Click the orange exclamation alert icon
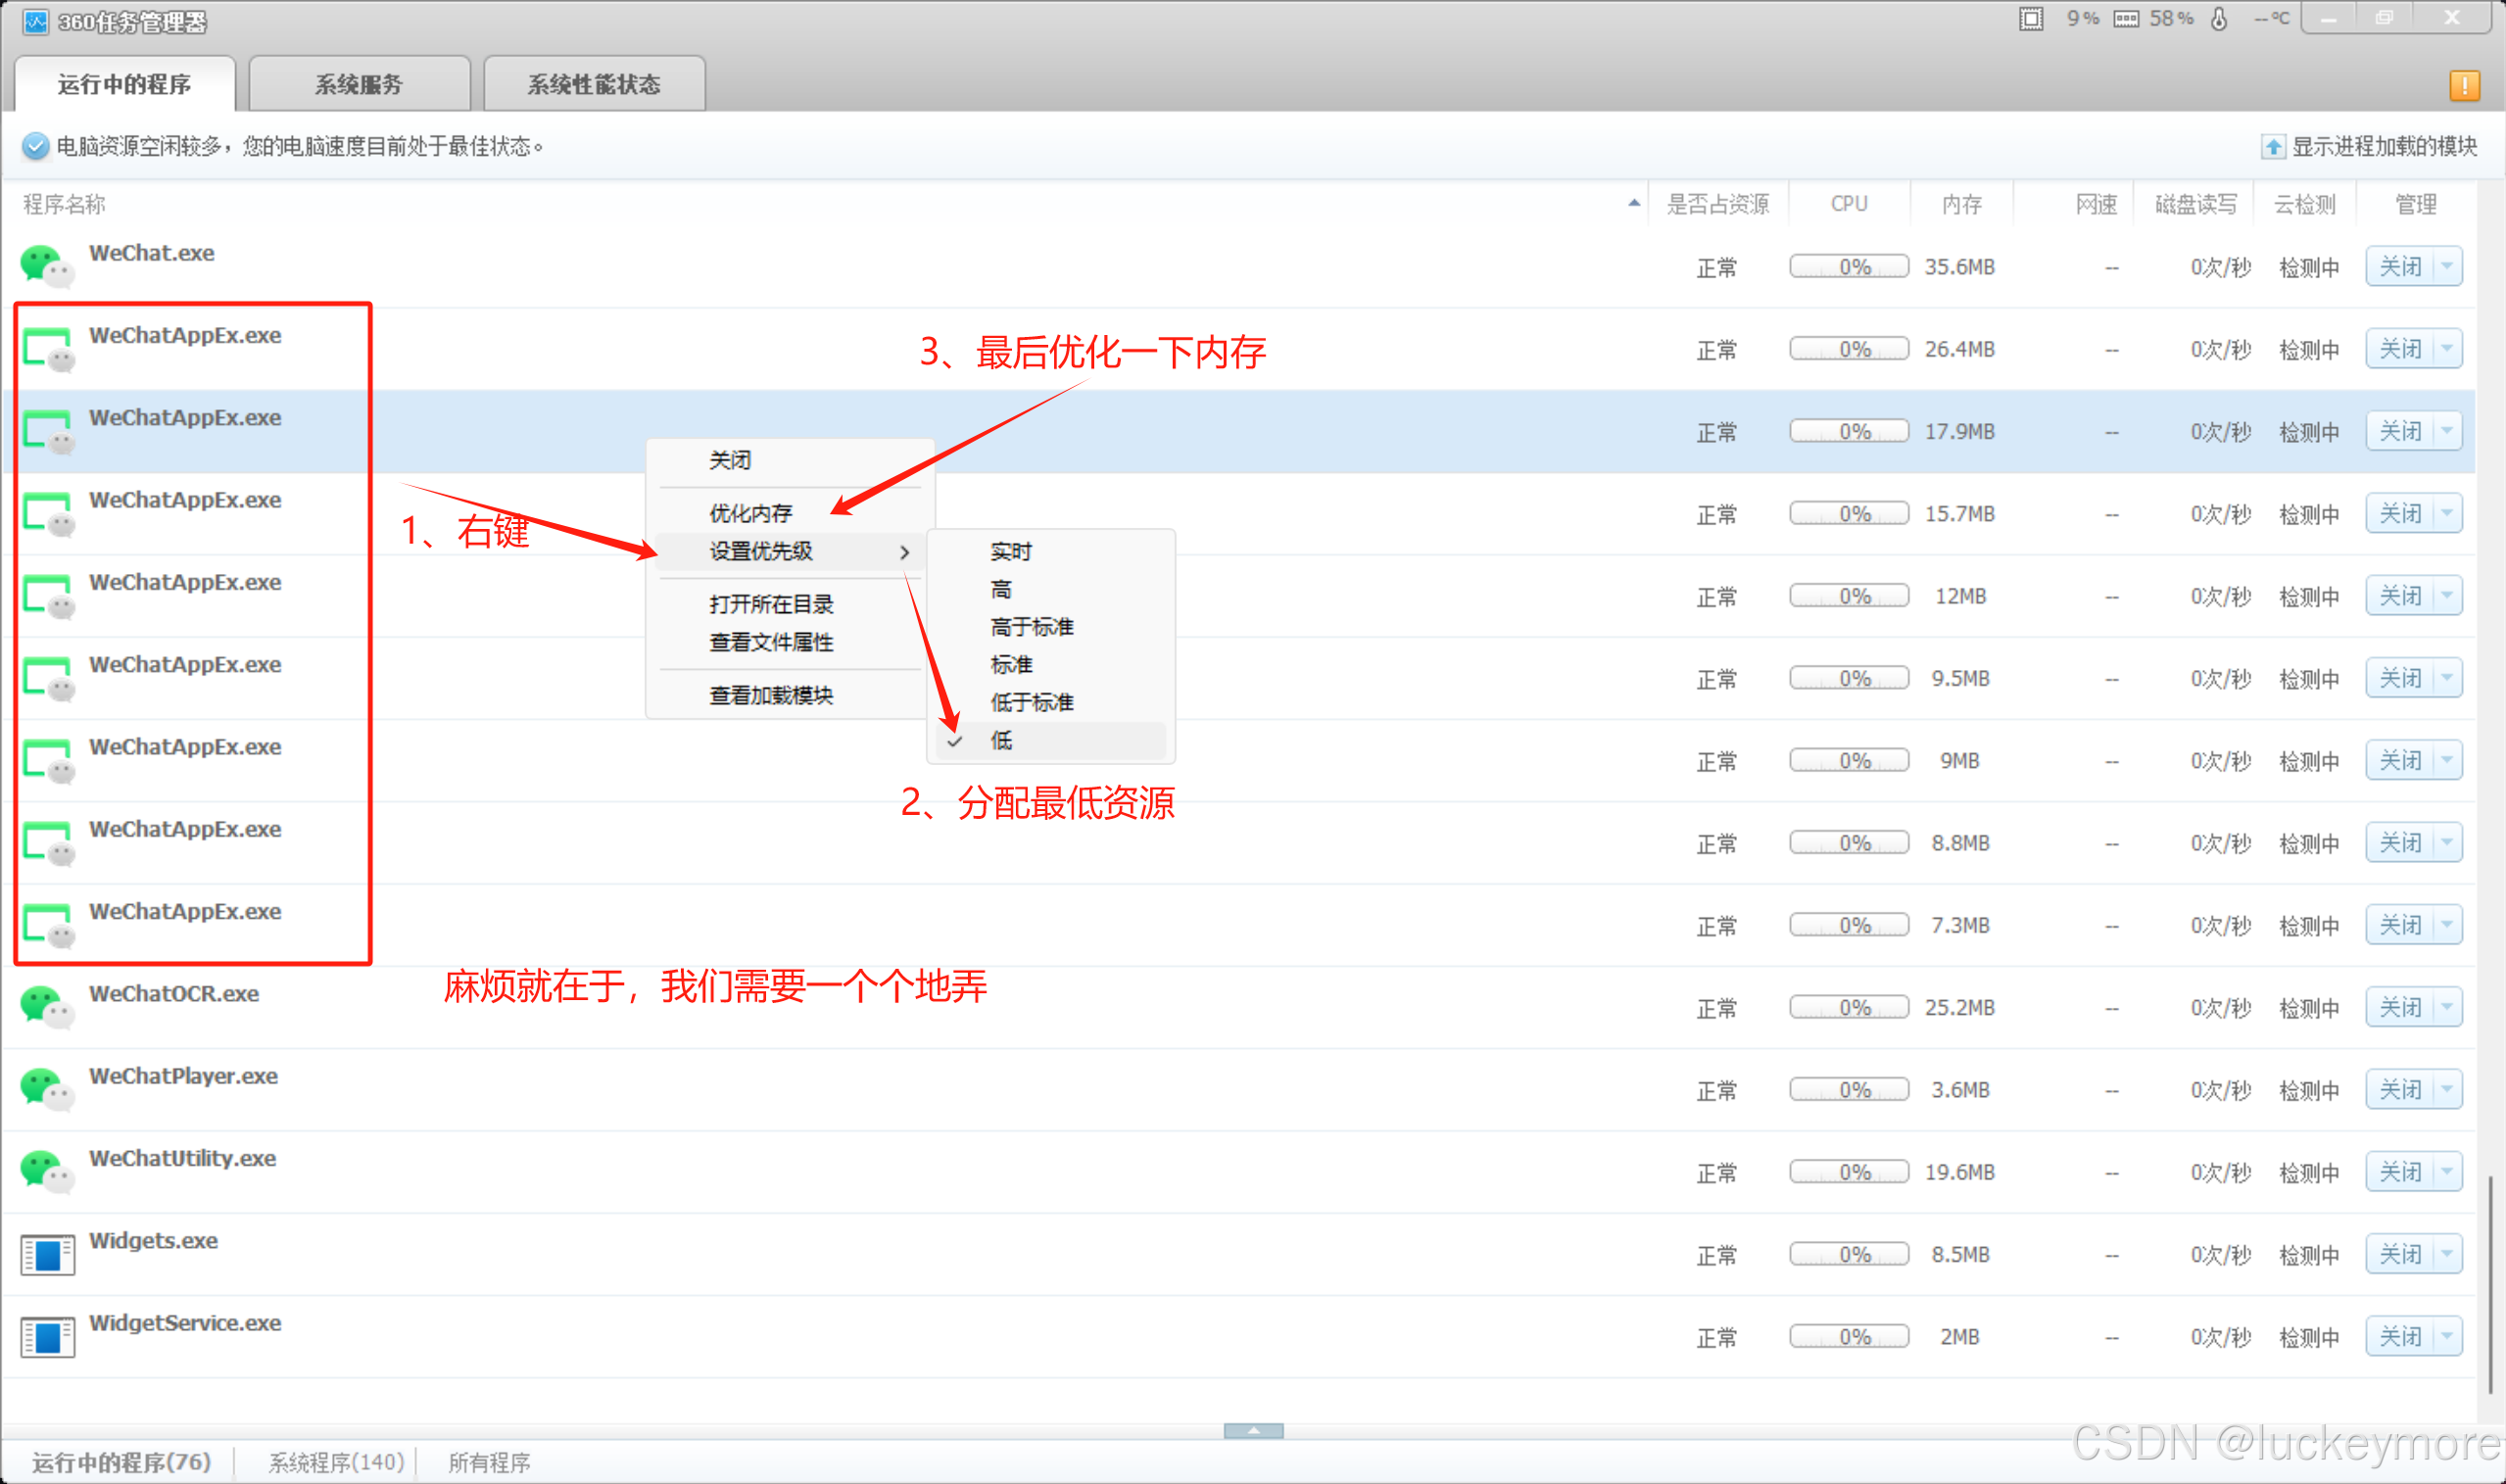Image resolution: width=2506 pixels, height=1484 pixels. 2464,85
